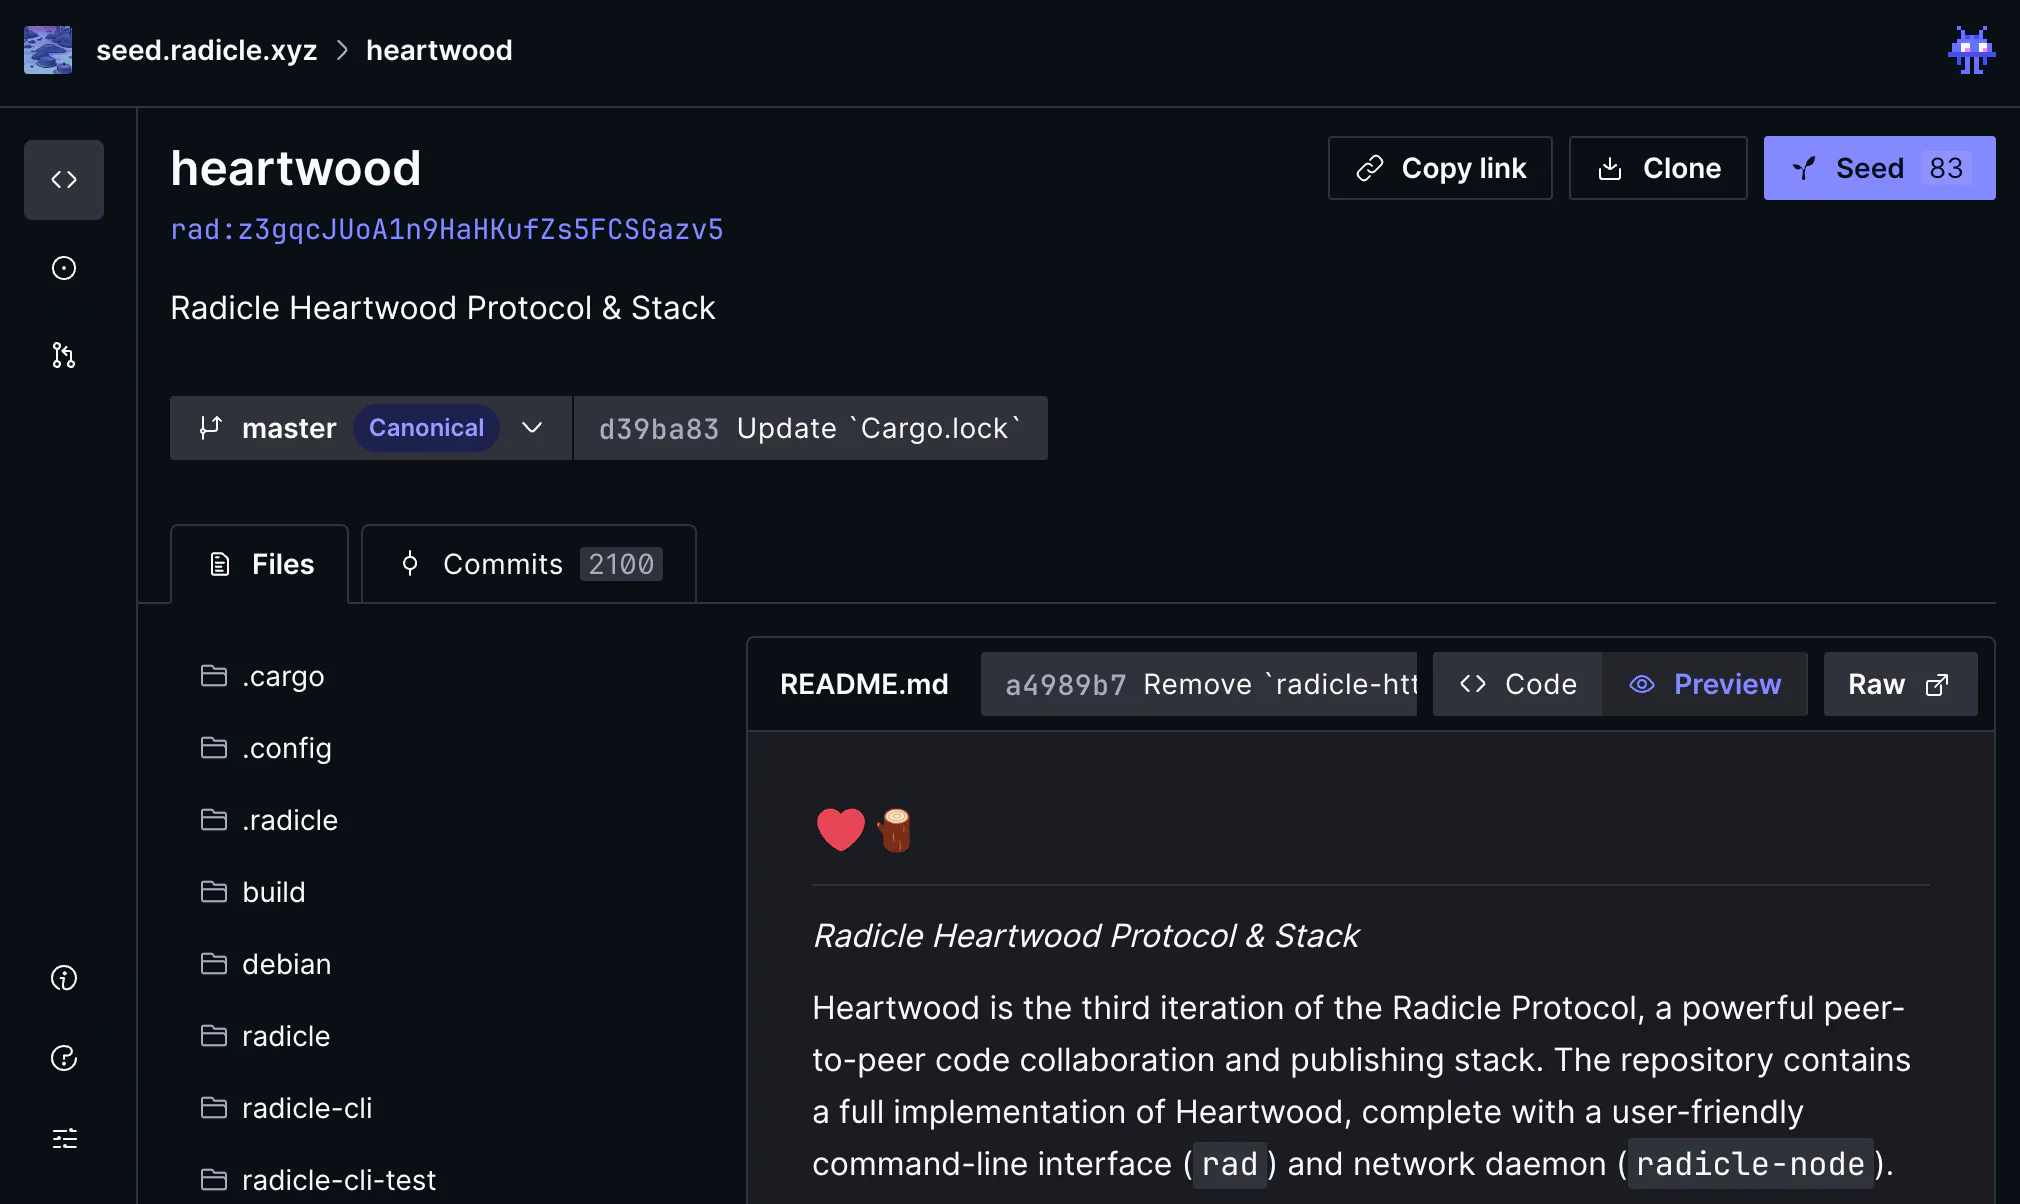Open the settings sliders icon
This screenshot has width=2020, height=1204.
[x=64, y=1138]
